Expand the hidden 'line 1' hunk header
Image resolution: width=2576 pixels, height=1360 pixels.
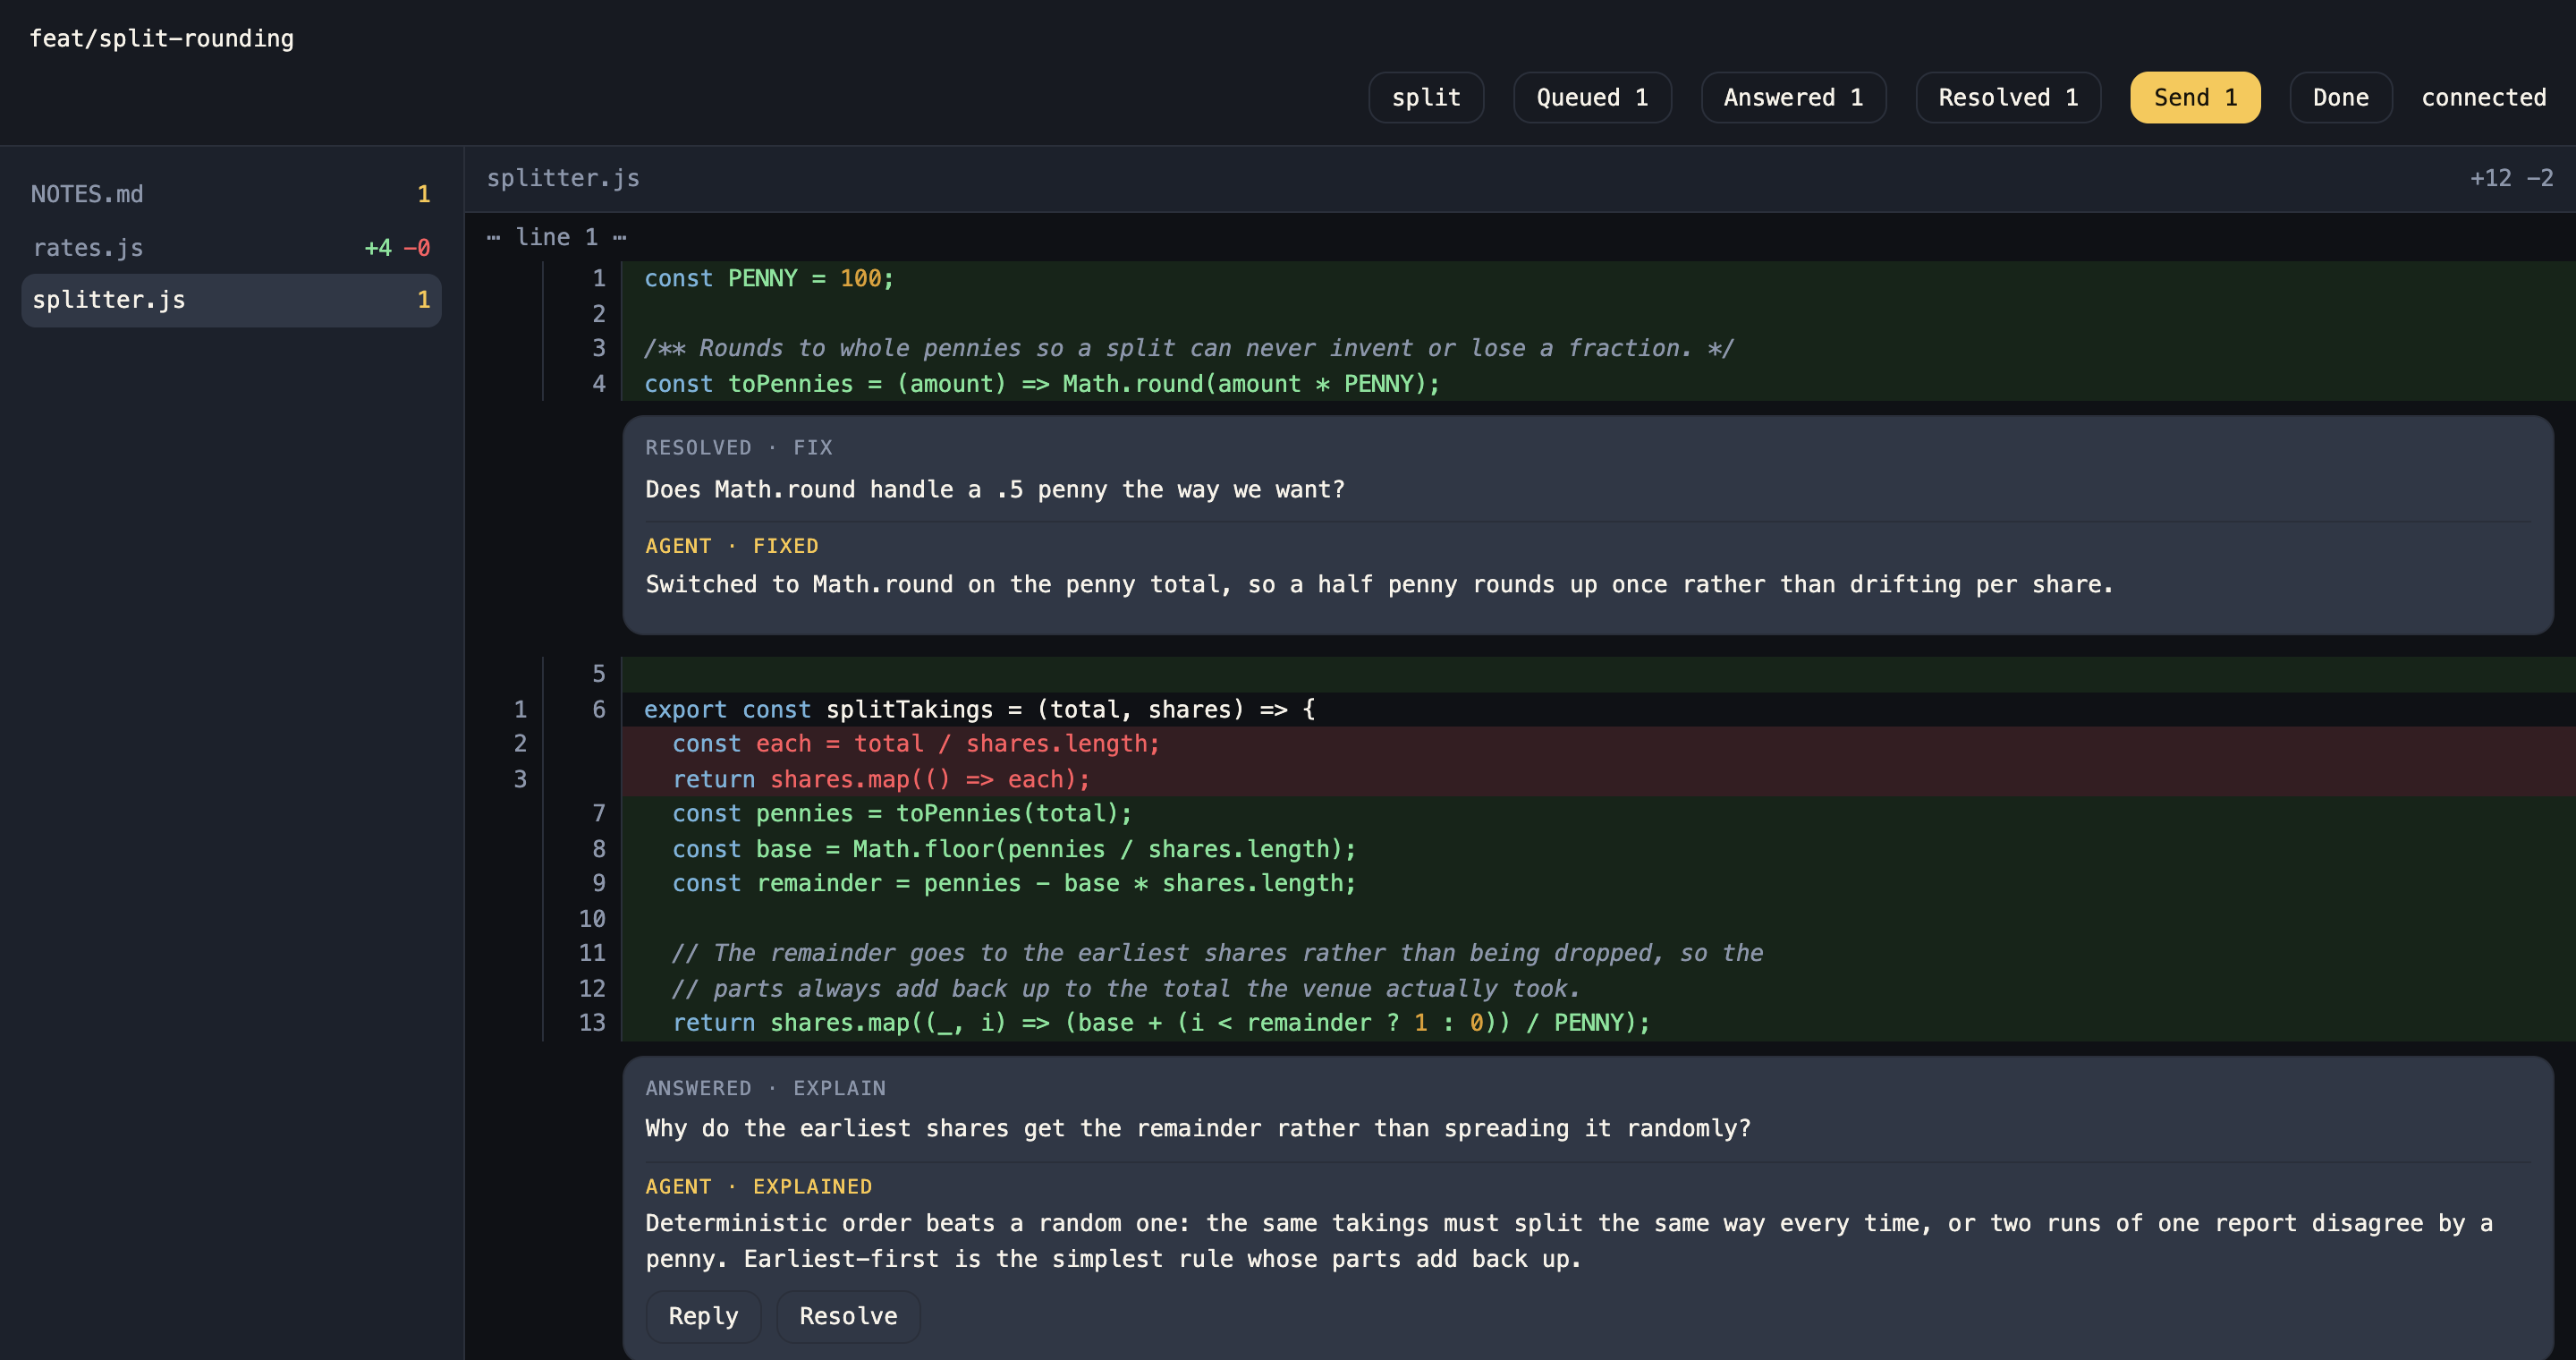tap(557, 237)
